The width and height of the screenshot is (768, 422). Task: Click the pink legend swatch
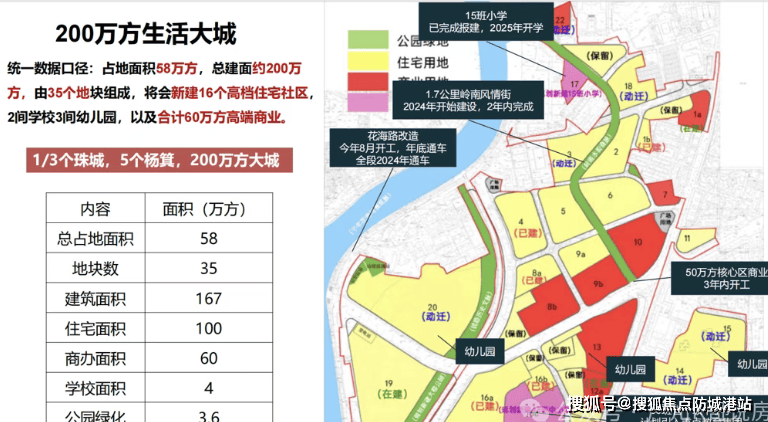(365, 102)
